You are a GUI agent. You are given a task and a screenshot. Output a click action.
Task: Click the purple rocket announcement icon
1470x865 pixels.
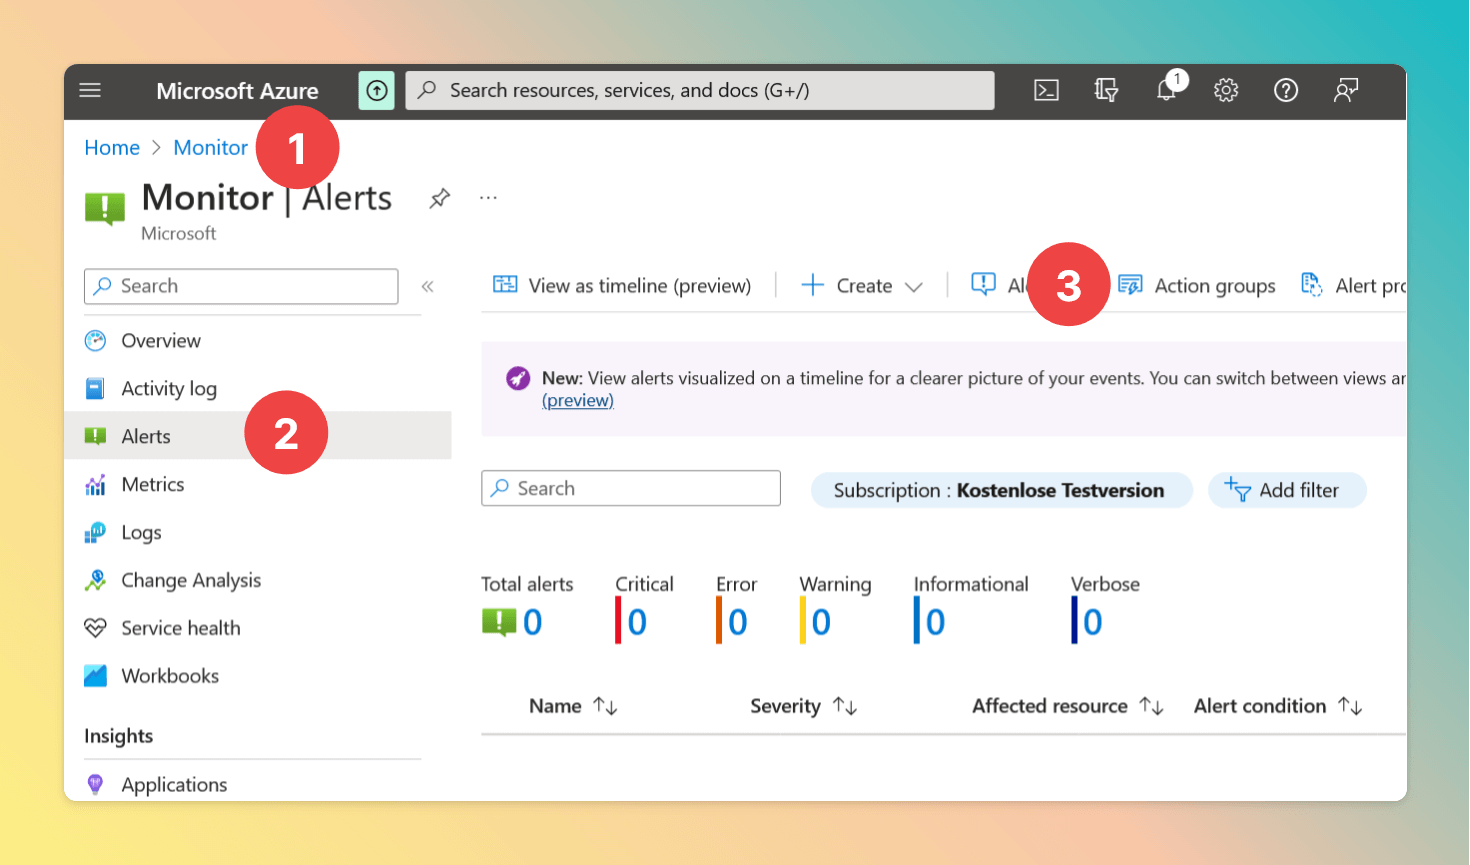[x=518, y=378]
